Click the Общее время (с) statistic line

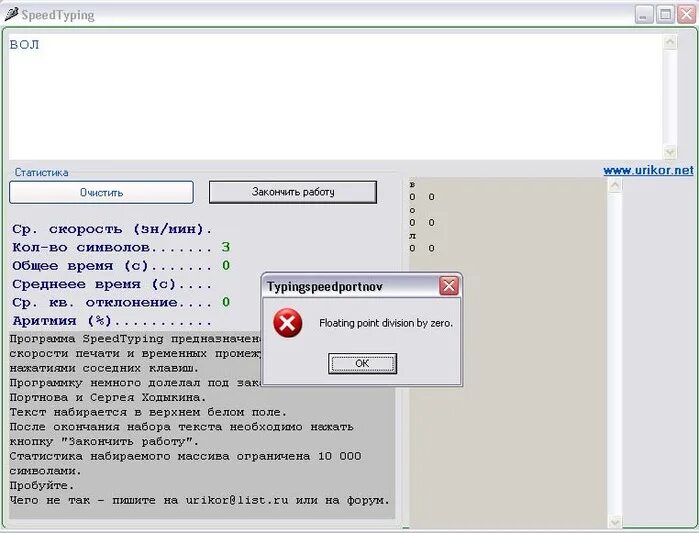pyautogui.click(x=121, y=266)
